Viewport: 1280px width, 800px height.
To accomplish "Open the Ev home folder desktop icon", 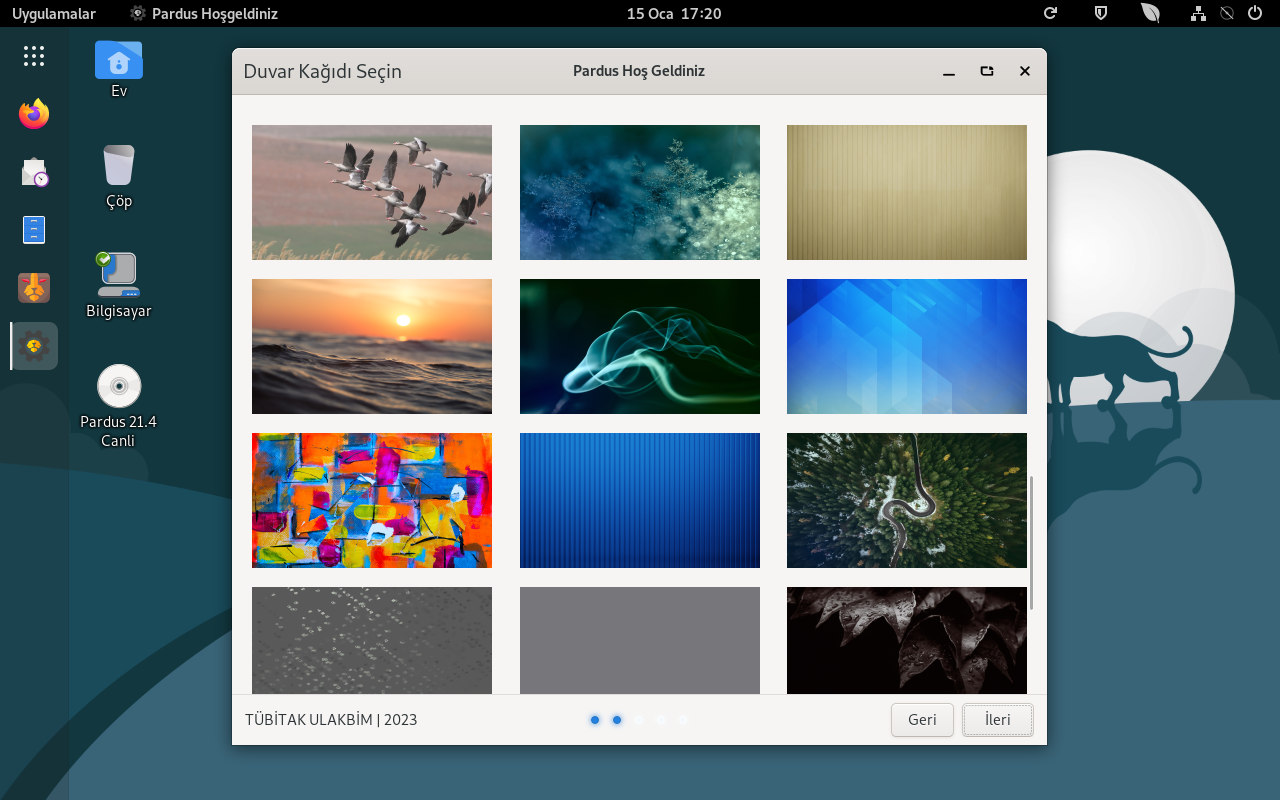I will [x=119, y=69].
